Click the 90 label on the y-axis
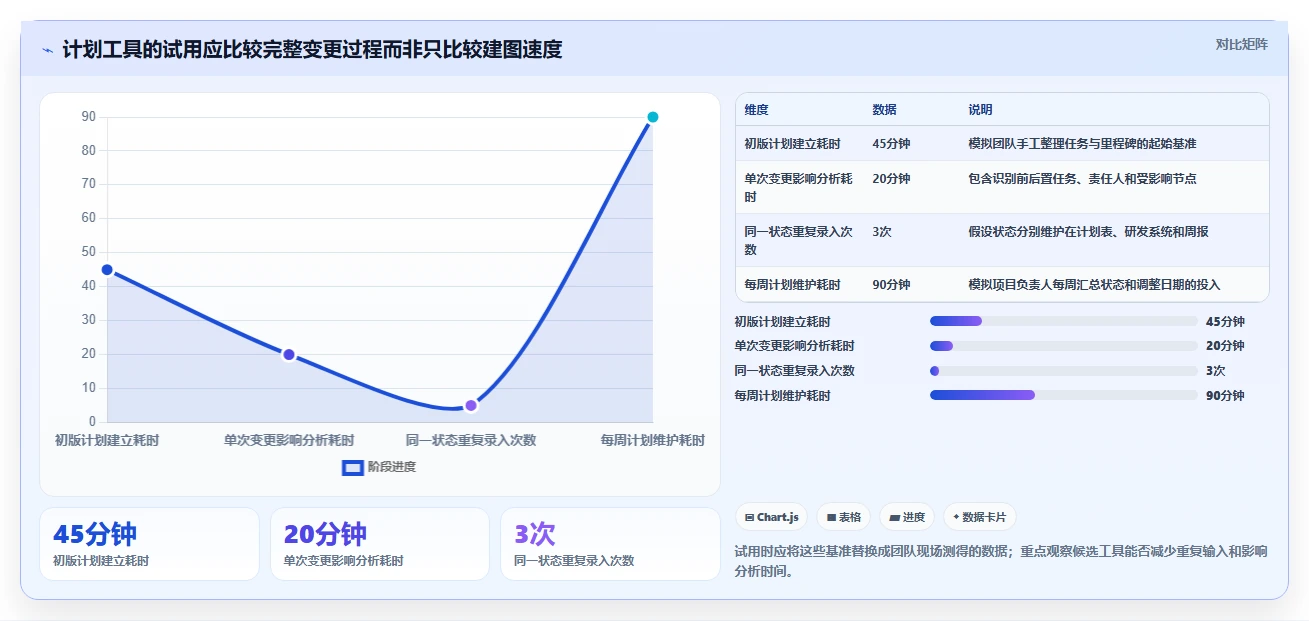1309x621 pixels. click(89, 117)
